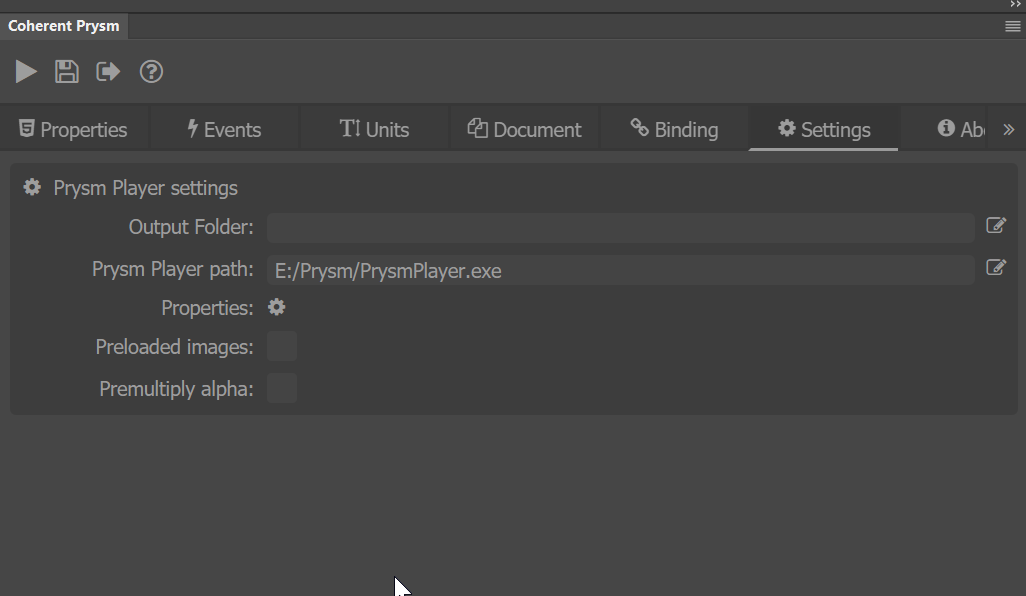The image size is (1026, 596).
Task: Show more tabs with the chevron
Action: pos(1008,130)
